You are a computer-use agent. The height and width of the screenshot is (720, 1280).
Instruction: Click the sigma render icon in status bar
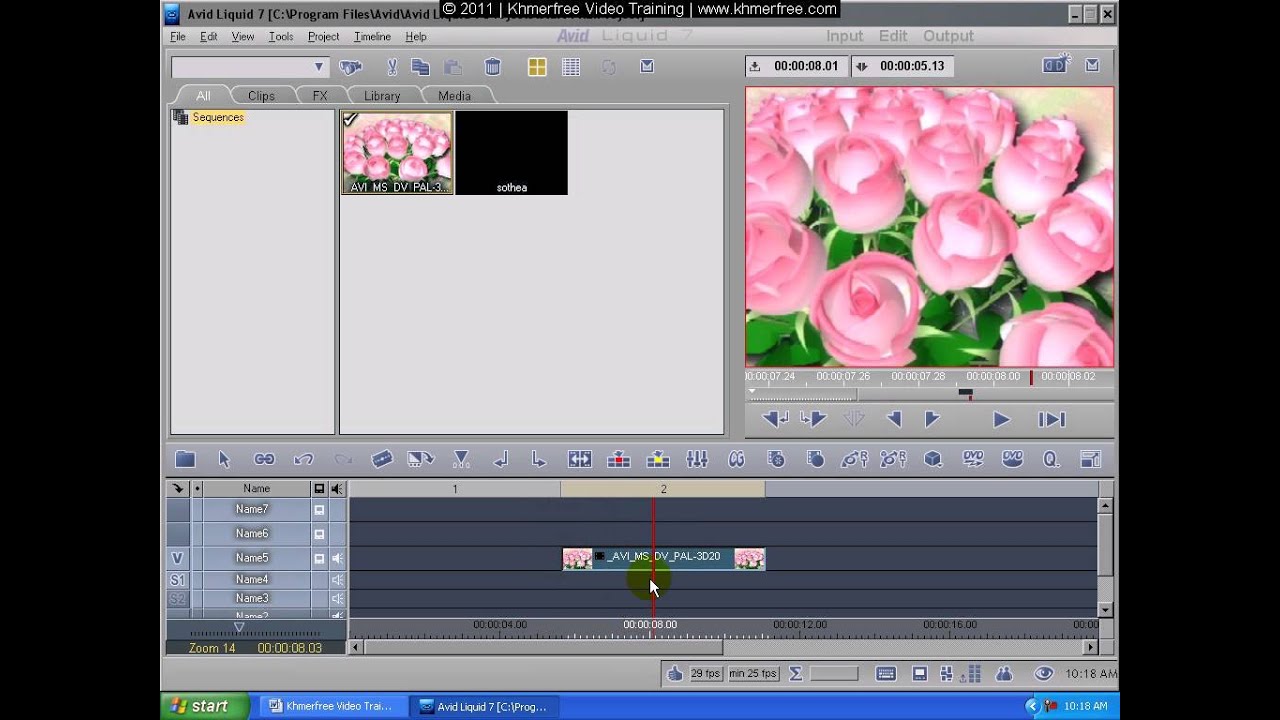pyautogui.click(x=796, y=674)
